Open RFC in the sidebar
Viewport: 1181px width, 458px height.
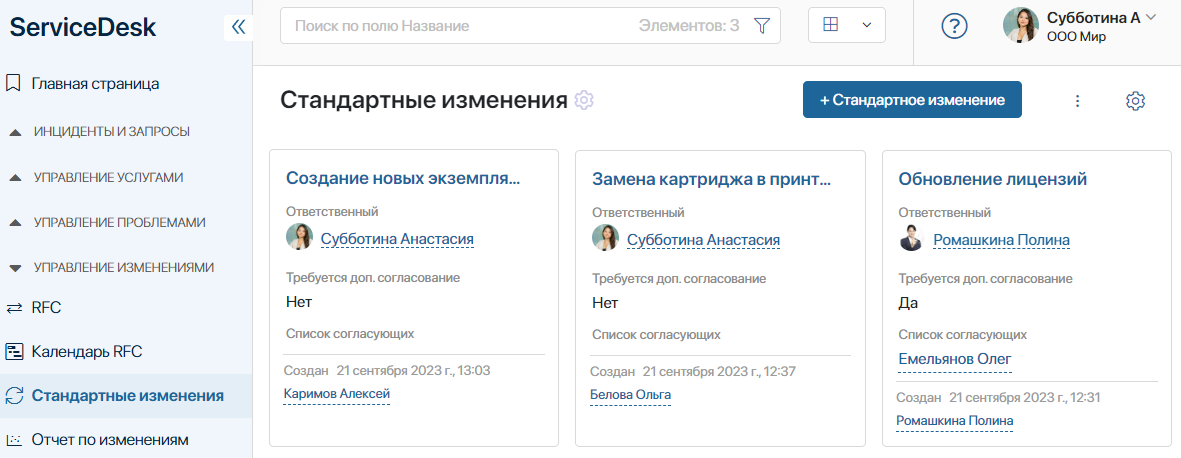pyautogui.click(x=46, y=307)
